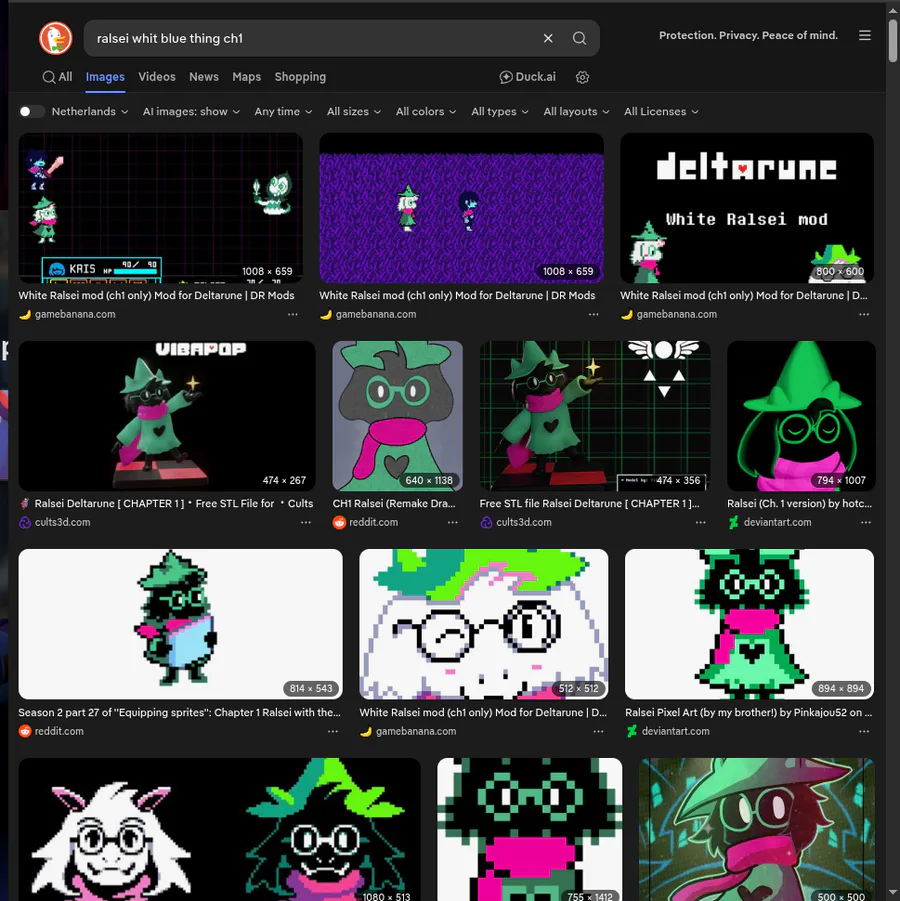Open the 1080 × 513 two-face Ralsei thumbnail
Viewport: 900px width, 901px height.
220,829
